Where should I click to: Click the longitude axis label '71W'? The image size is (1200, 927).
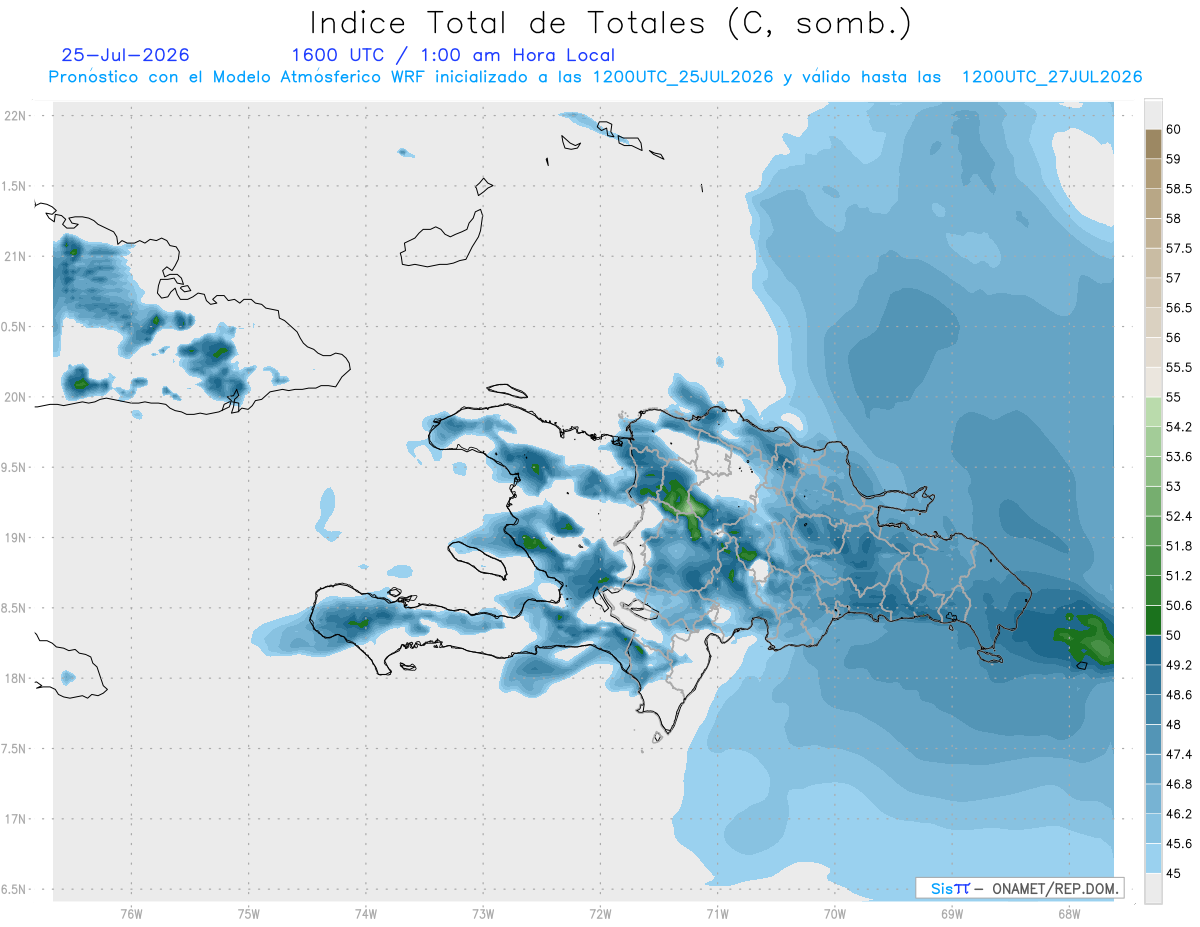[x=717, y=914]
